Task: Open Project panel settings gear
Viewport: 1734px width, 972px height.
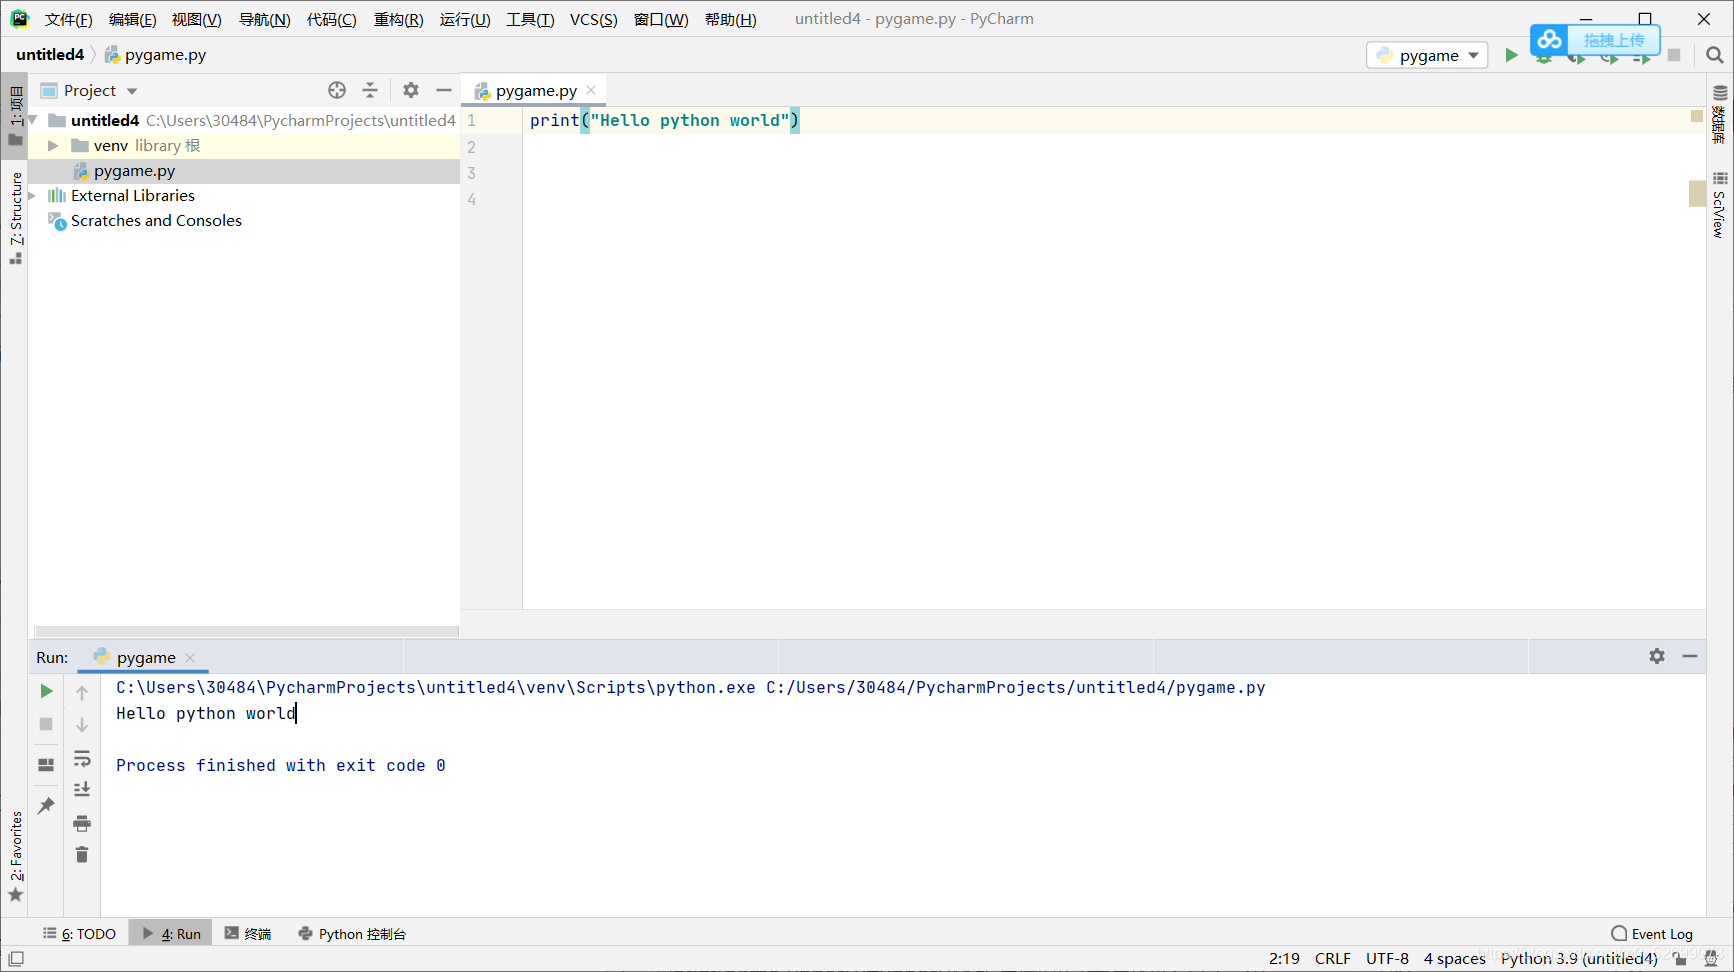Action: click(x=411, y=90)
